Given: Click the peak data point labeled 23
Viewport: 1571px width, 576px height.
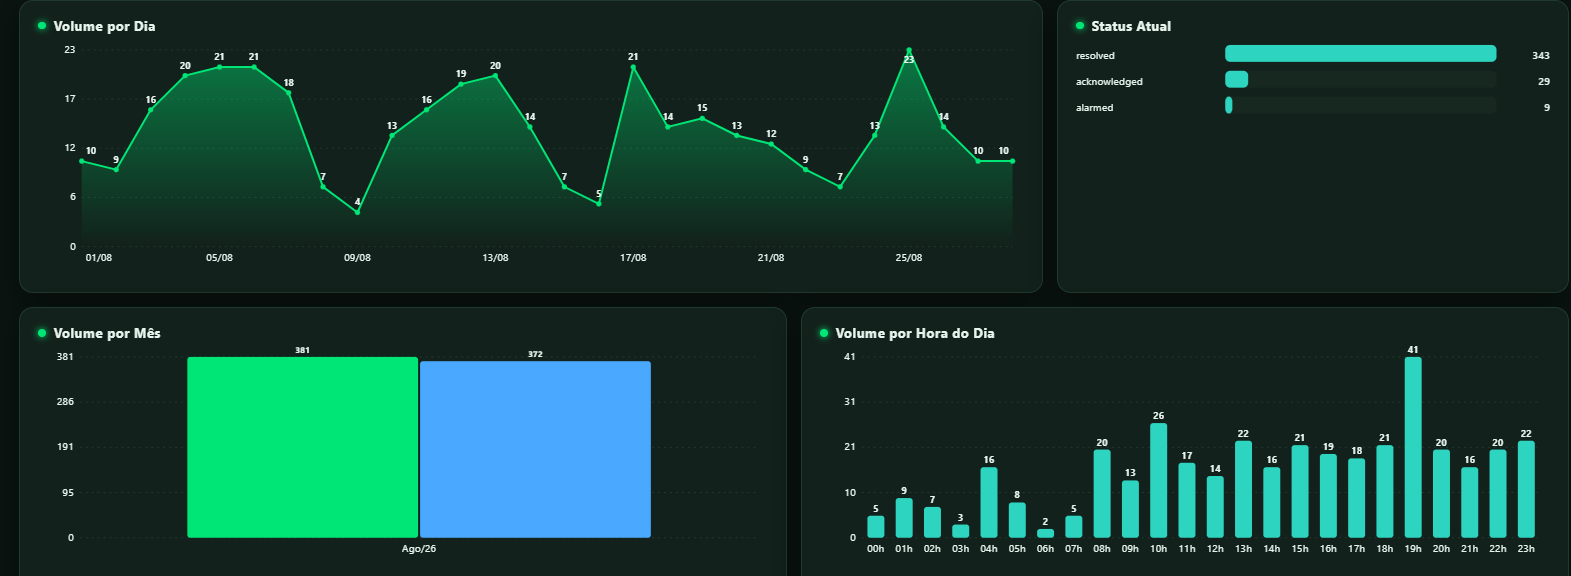Looking at the screenshot, I should 909,50.
